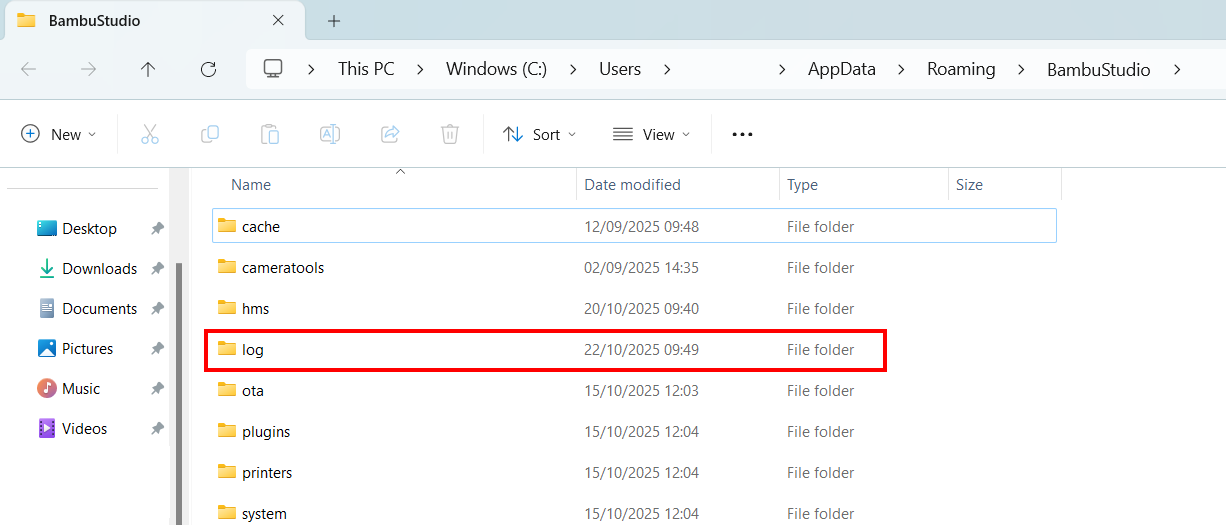Click Windows (C:) in address bar
Screen dimensions: 1226x525
point(496,69)
